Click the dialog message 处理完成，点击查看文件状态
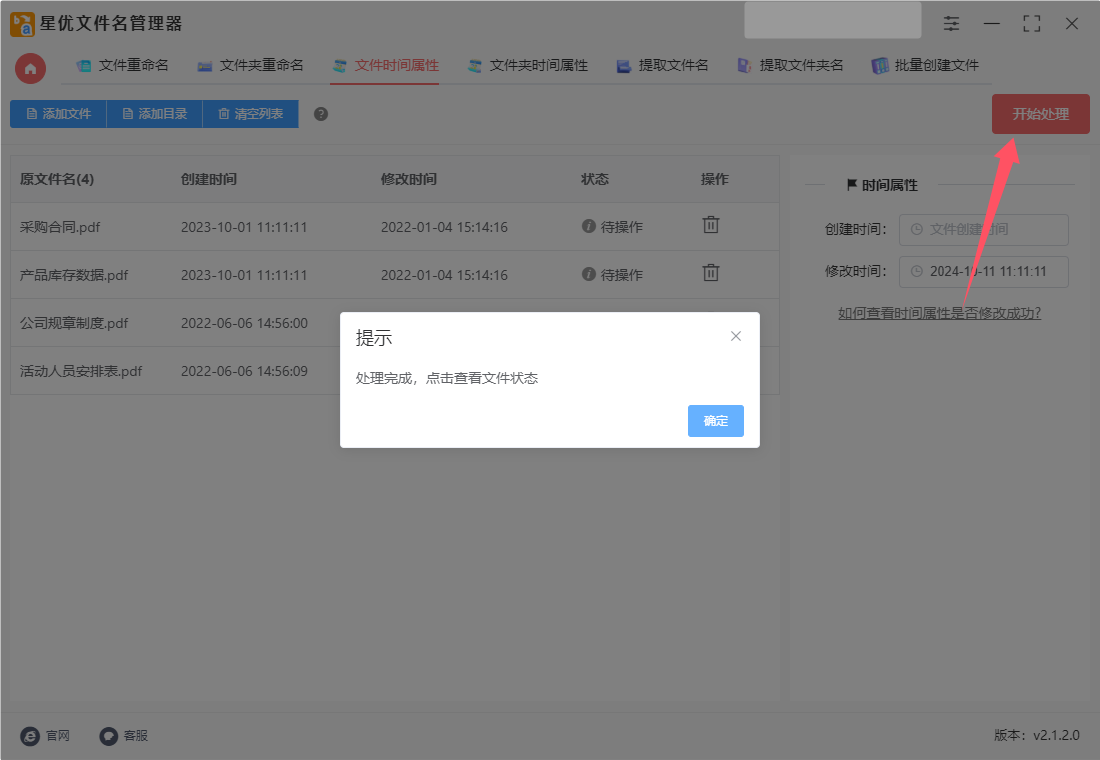The width and height of the screenshot is (1100, 760). click(x=447, y=378)
